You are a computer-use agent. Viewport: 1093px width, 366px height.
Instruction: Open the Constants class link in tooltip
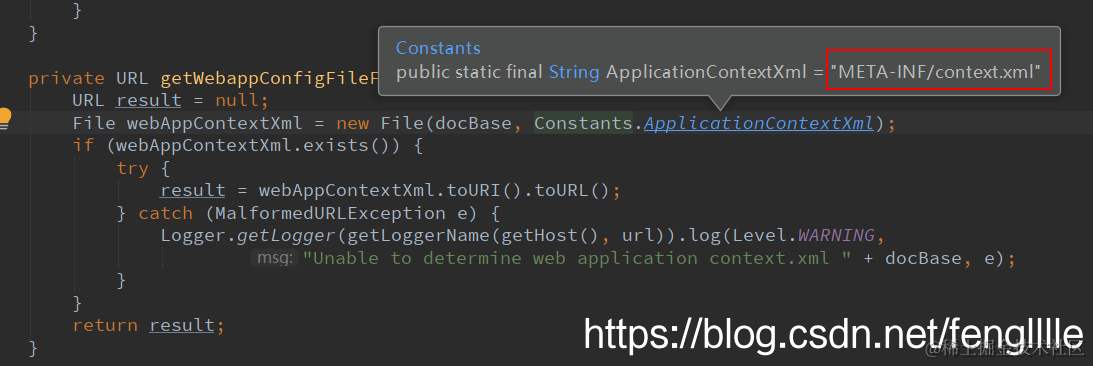pos(438,48)
